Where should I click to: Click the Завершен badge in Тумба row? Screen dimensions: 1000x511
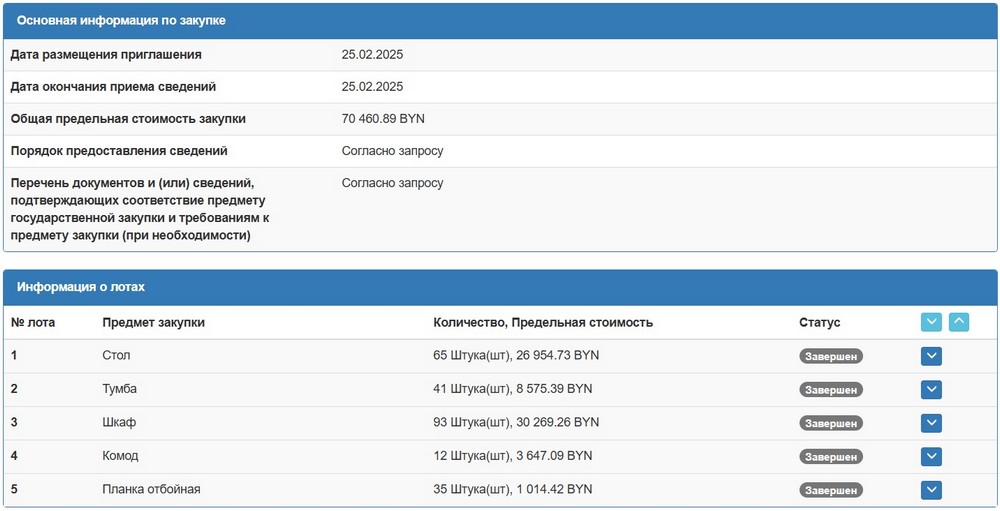(830, 390)
